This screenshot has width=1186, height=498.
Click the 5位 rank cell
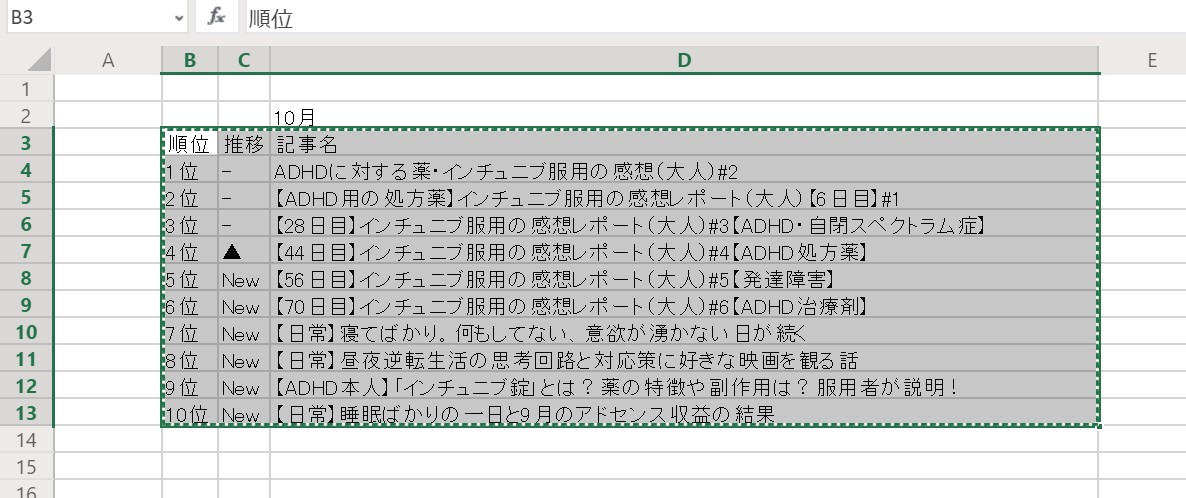pos(190,279)
